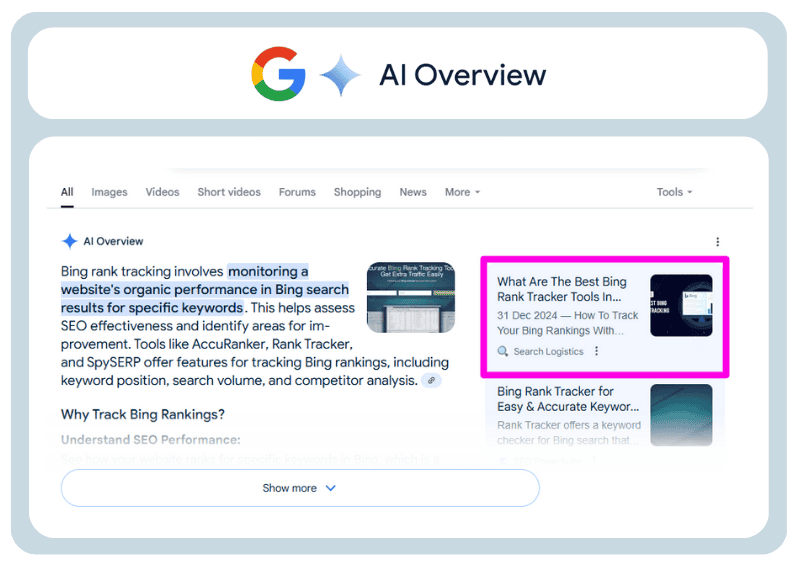This screenshot has width=800, height=566.
Task: Switch to the Images tab
Action: point(109,192)
